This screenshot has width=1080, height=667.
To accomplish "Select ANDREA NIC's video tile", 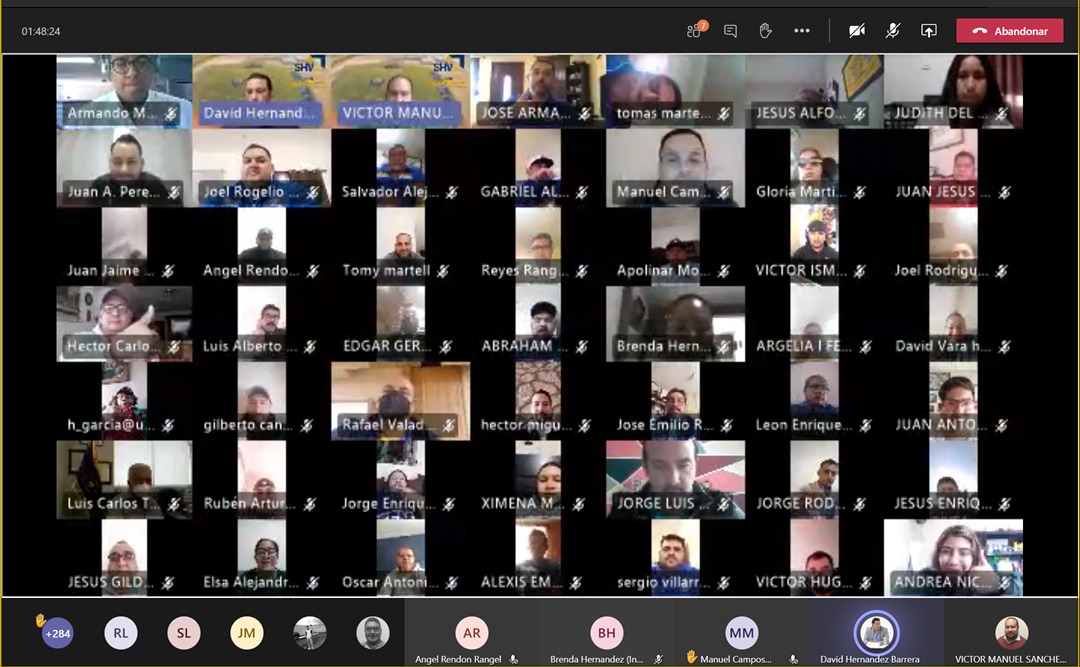I will coord(953,557).
